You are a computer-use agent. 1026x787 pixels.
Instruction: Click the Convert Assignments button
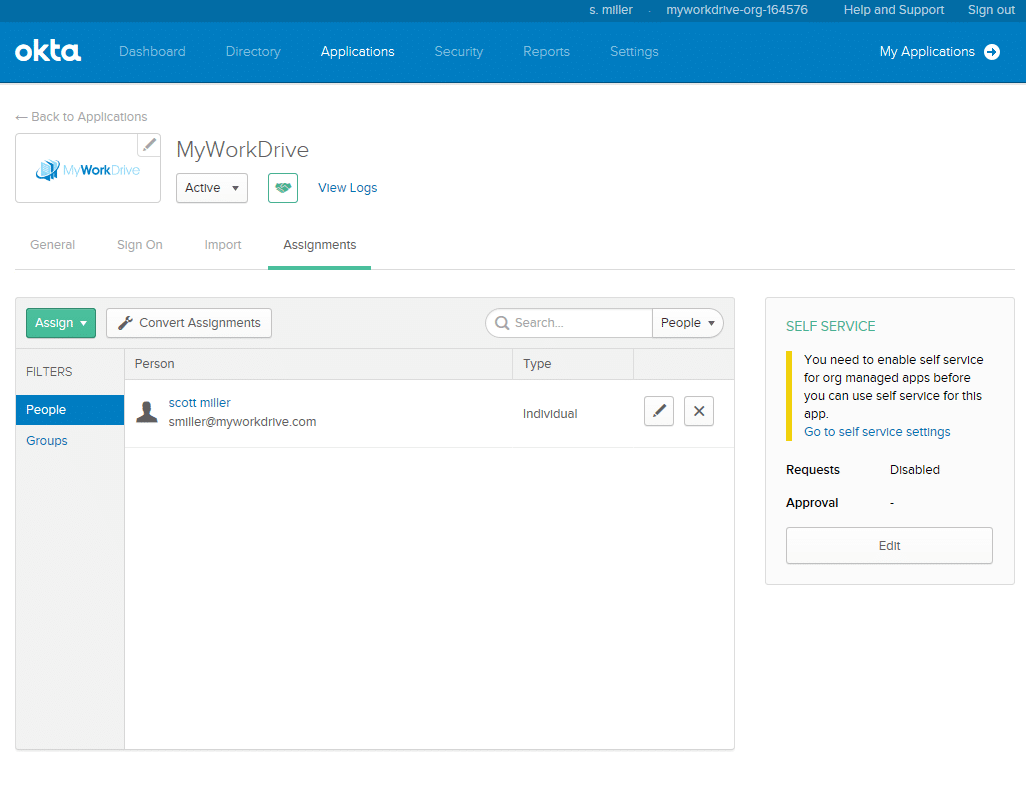point(189,323)
